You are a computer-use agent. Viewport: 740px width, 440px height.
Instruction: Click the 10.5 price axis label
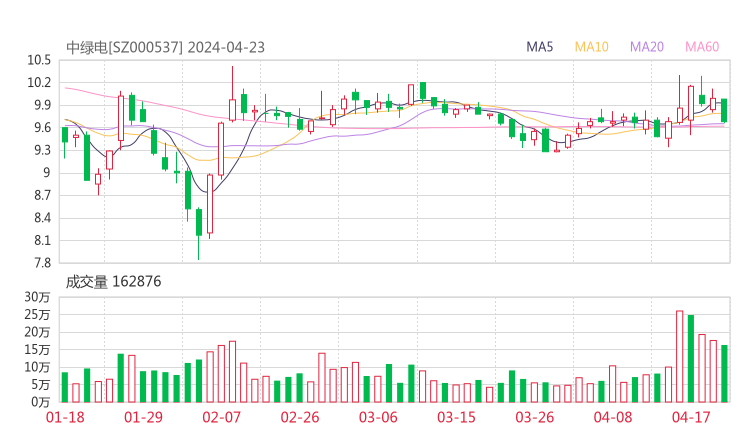click(x=39, y=60)
